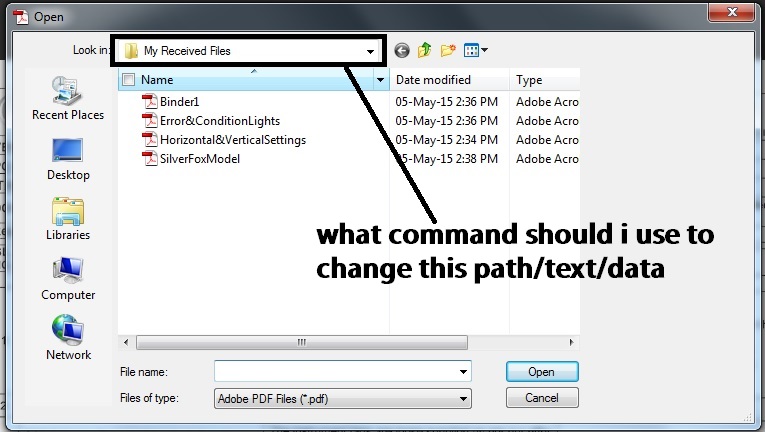
Task: Click the Cancel button
Action: click(542, 398)
